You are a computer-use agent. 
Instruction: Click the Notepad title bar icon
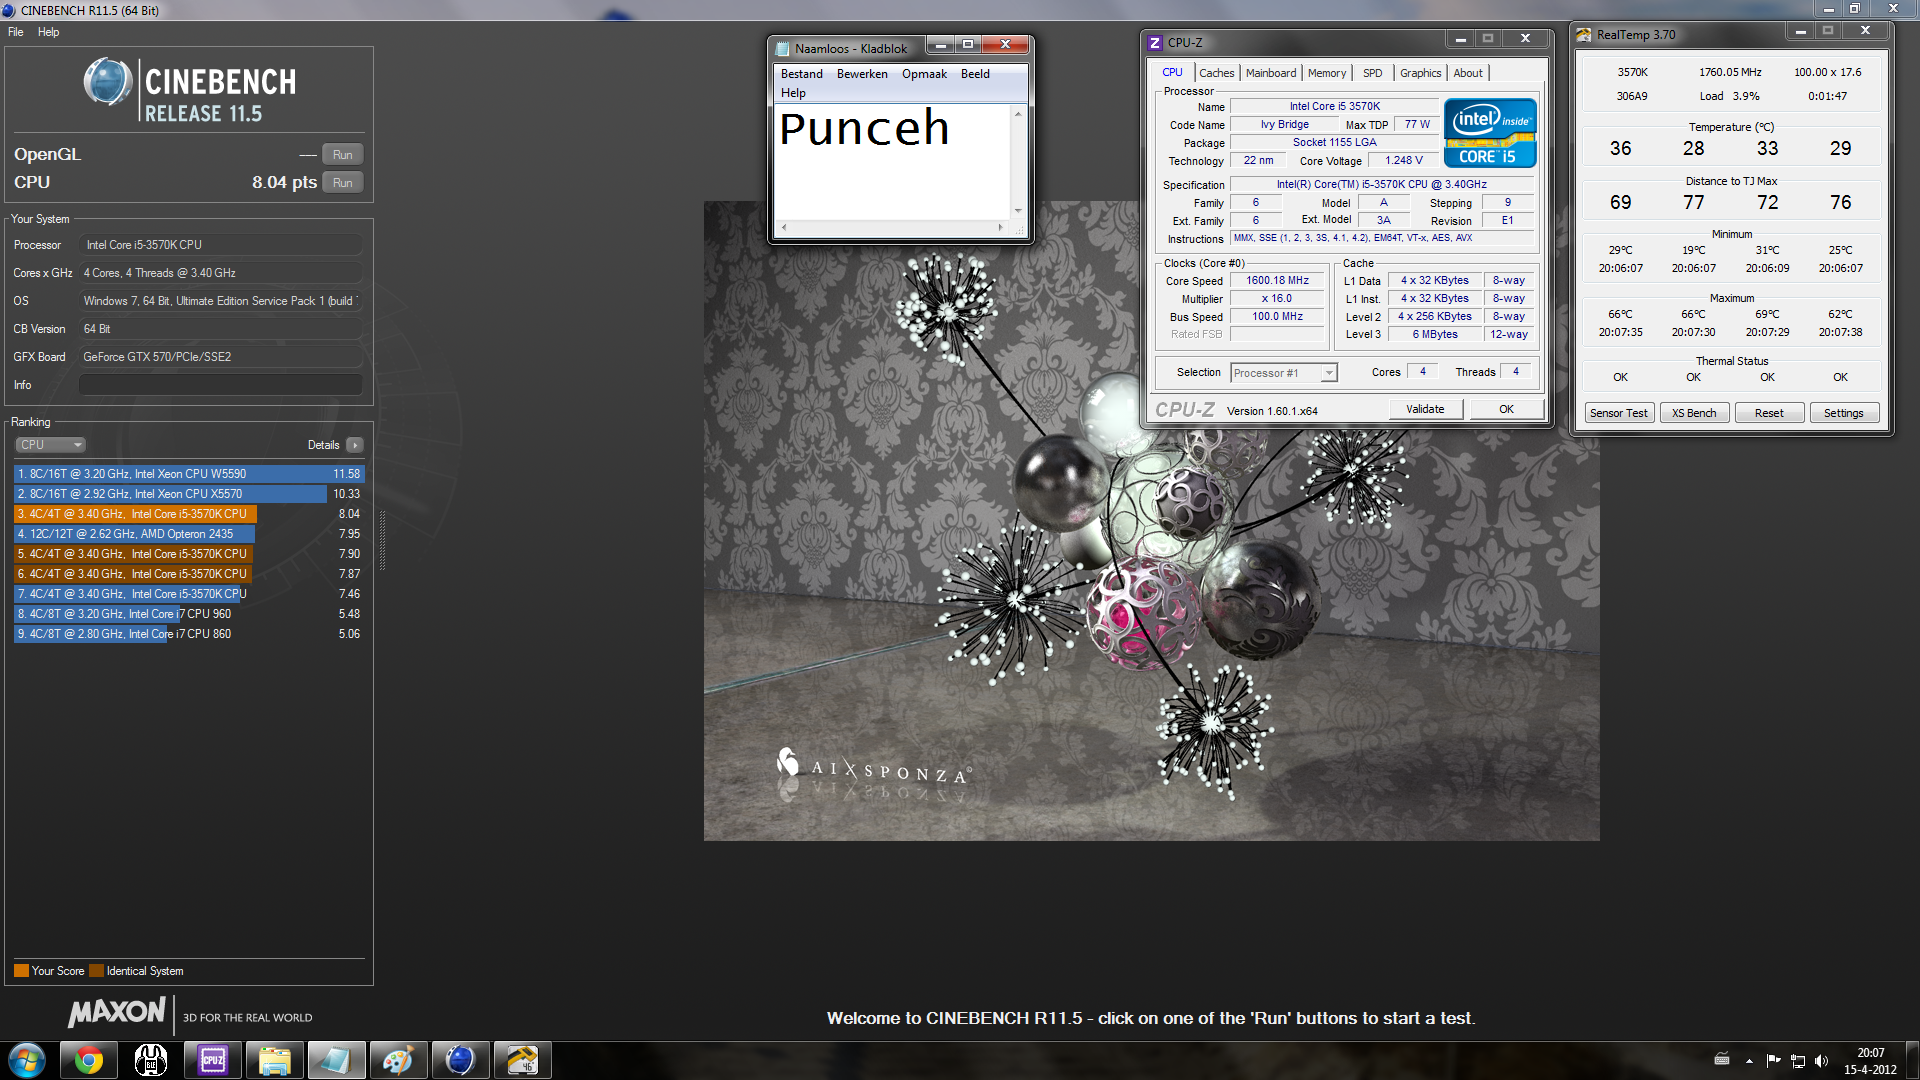(783, 48)
